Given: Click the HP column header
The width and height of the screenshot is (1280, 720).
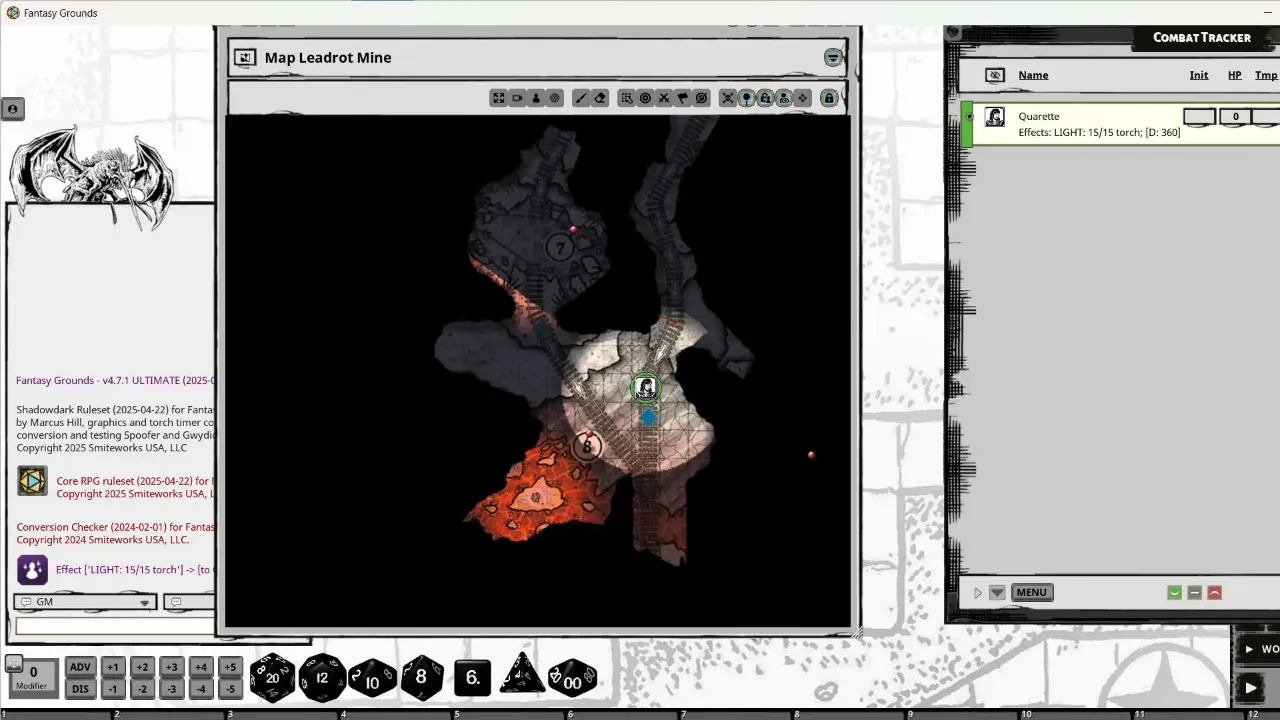Looking at the screenshot, I should tap(1235, 75).
